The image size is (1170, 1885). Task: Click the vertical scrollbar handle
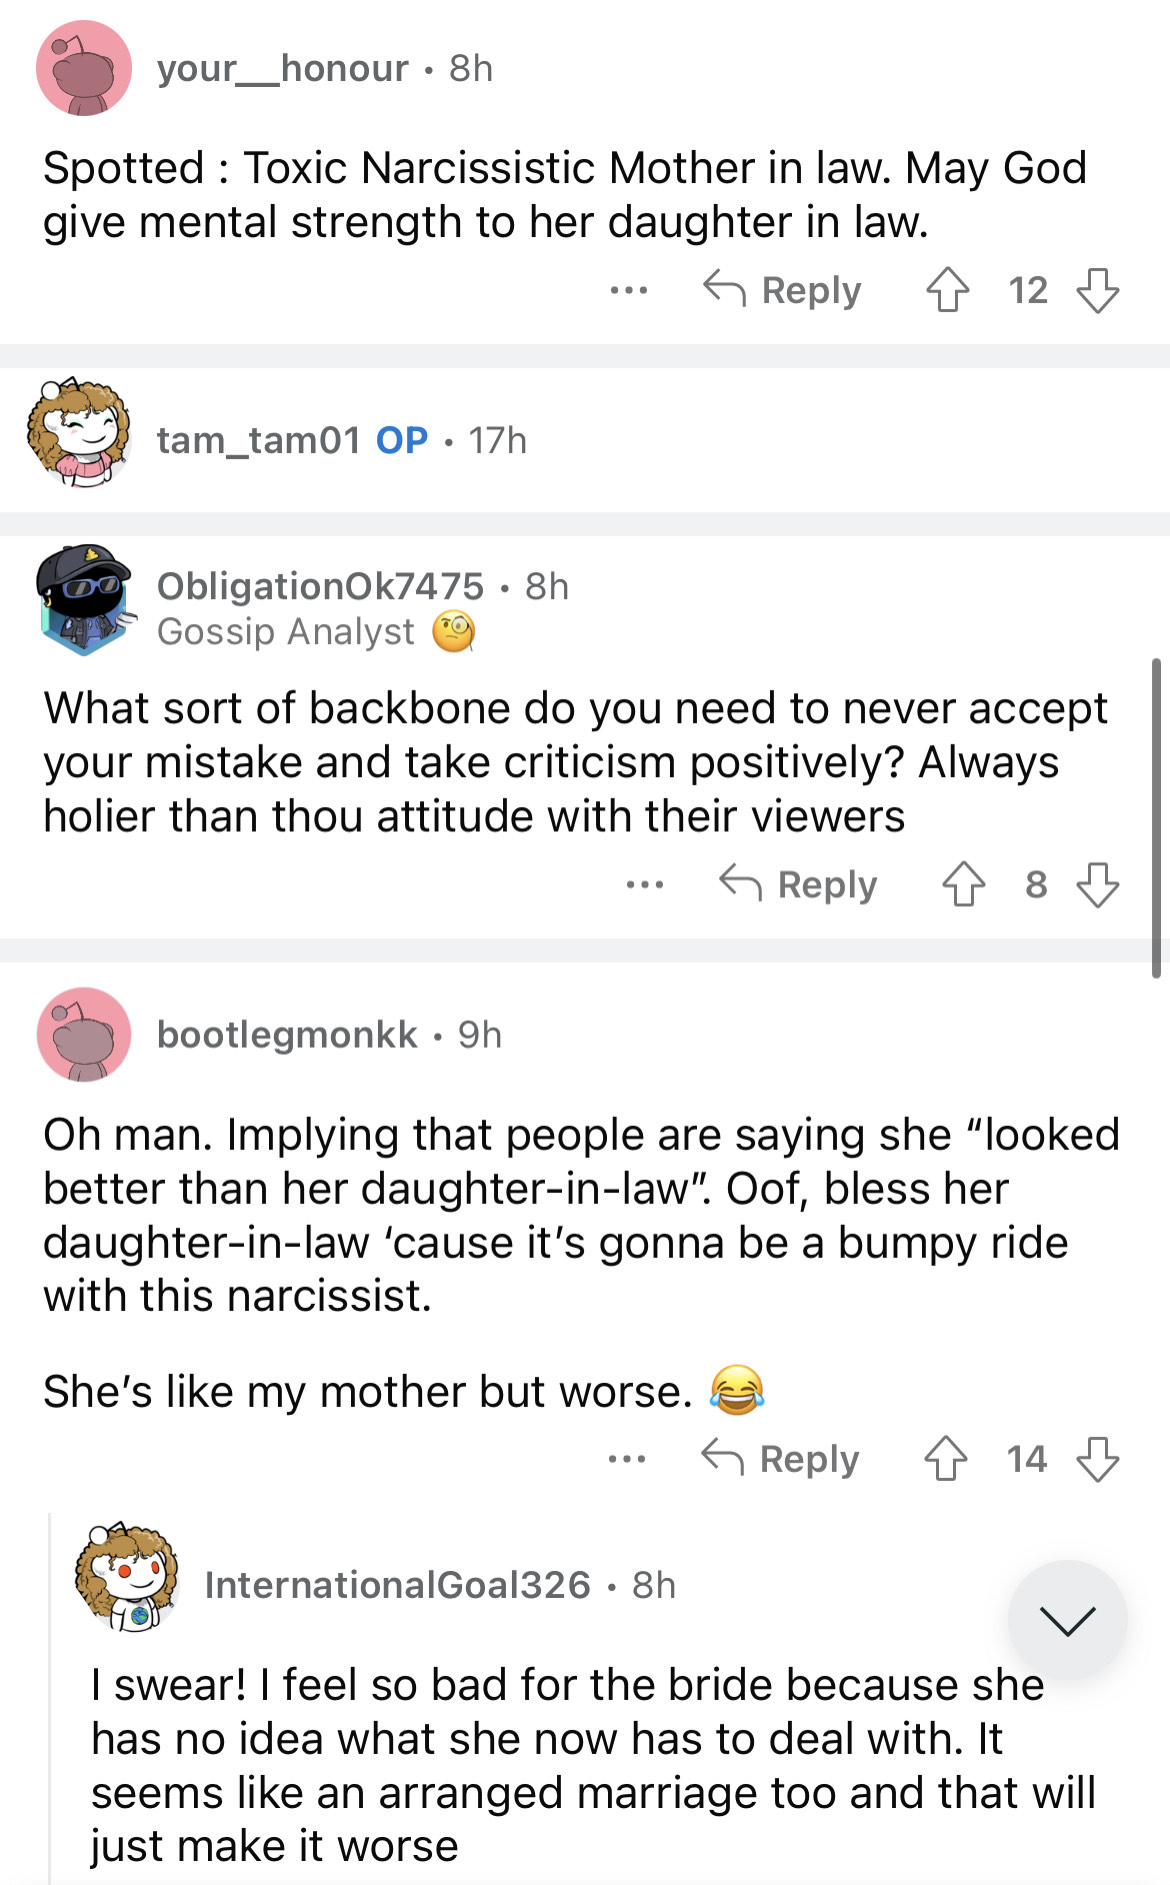point(1156,817)
